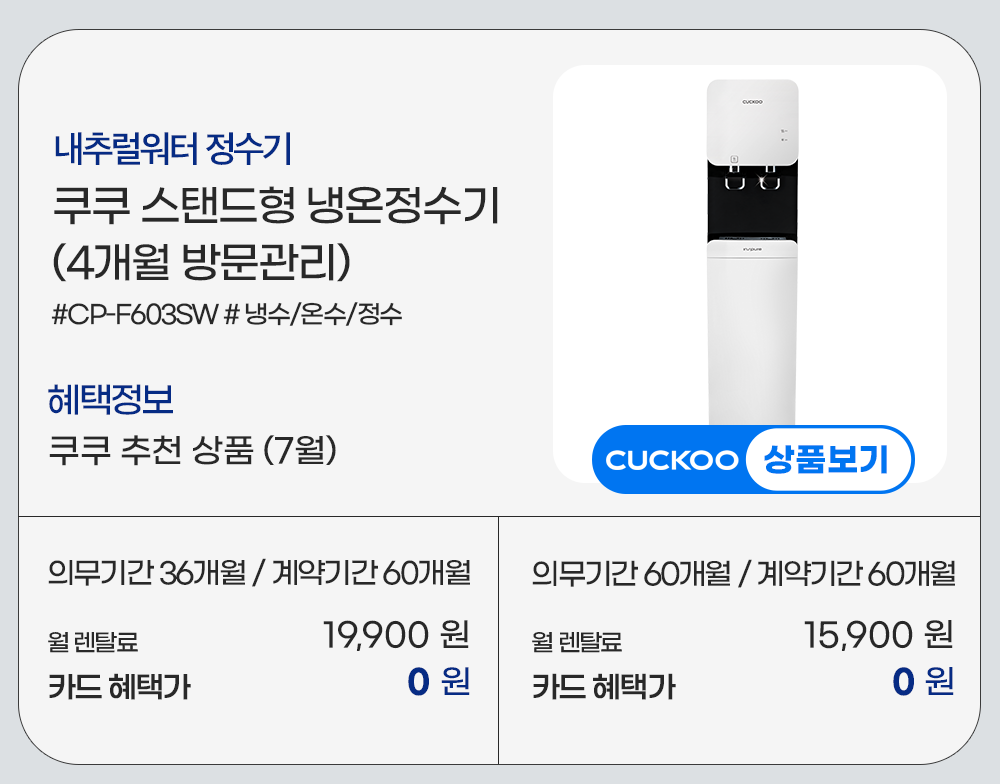Click the 15,900 원 monthly rental price
This screenshot has width=1000, height=784.
coord(878,634)
